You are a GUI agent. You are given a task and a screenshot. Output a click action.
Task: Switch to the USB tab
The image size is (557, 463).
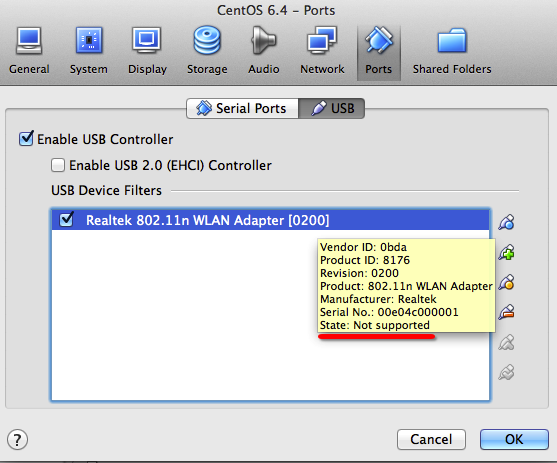pos(332,108)
